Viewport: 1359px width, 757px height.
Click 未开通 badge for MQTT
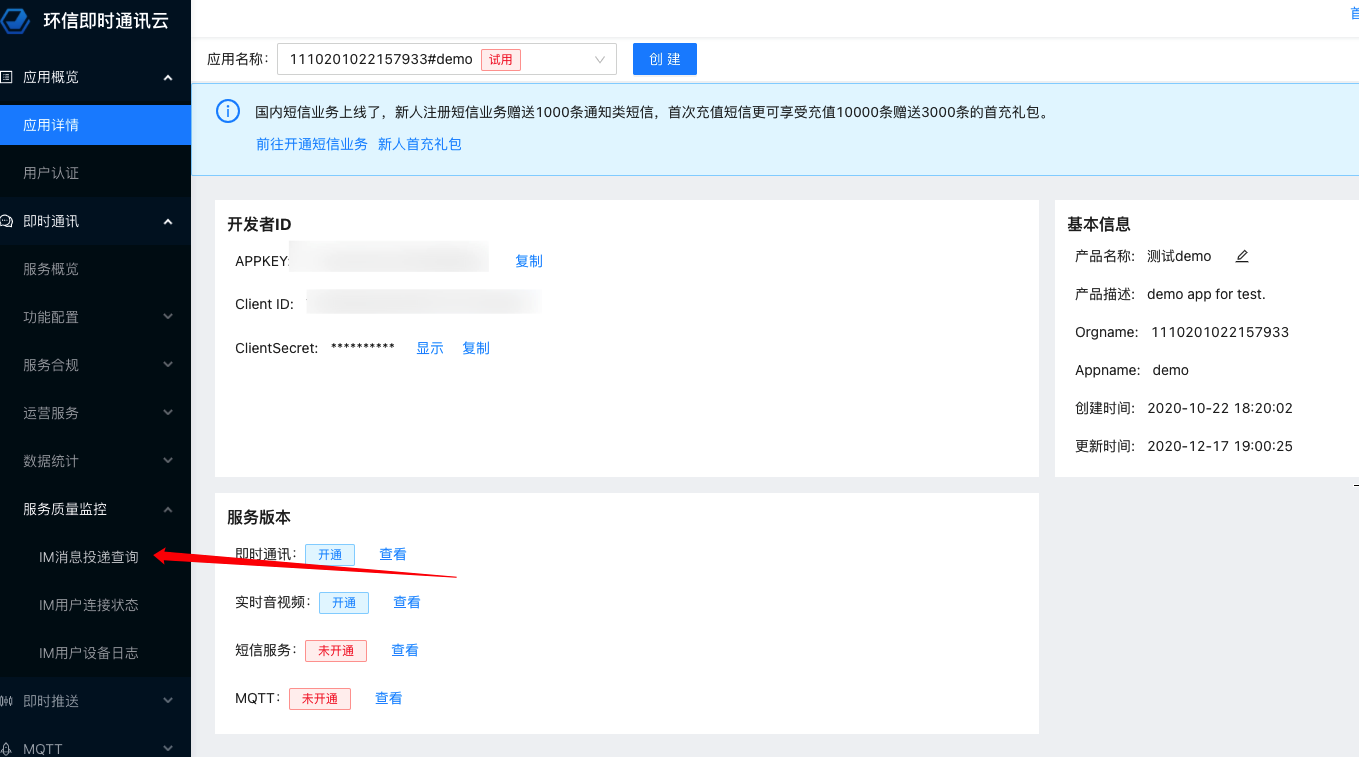pos(320,698)
